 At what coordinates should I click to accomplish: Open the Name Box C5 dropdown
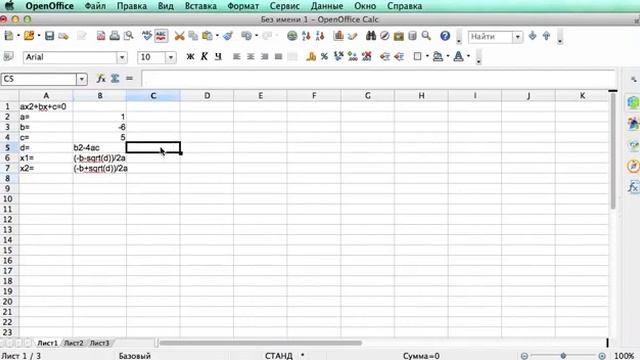[x=82, y=79]
